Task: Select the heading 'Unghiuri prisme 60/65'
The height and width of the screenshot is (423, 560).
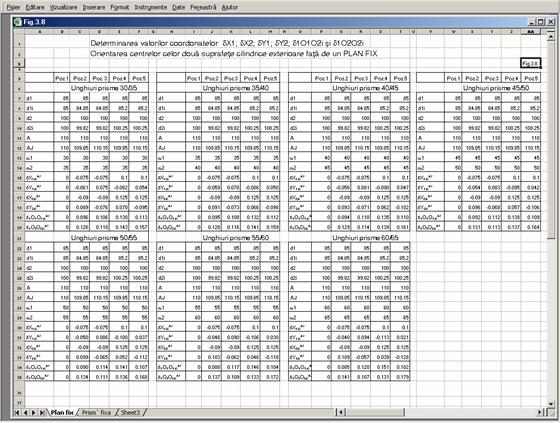Action: point(365,238)
